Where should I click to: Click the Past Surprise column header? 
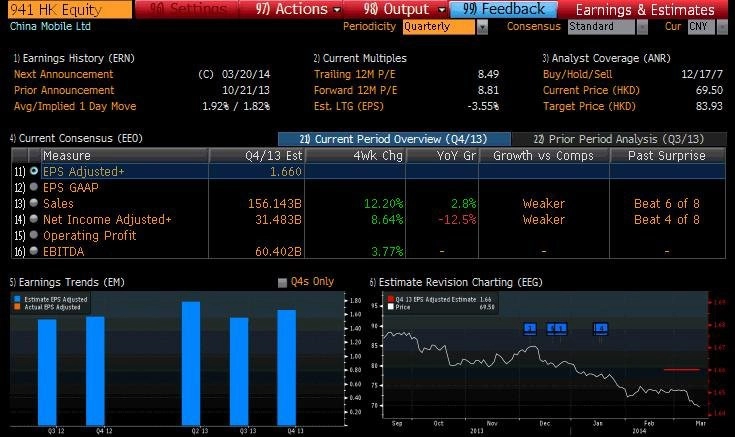(x=667, y=155)
